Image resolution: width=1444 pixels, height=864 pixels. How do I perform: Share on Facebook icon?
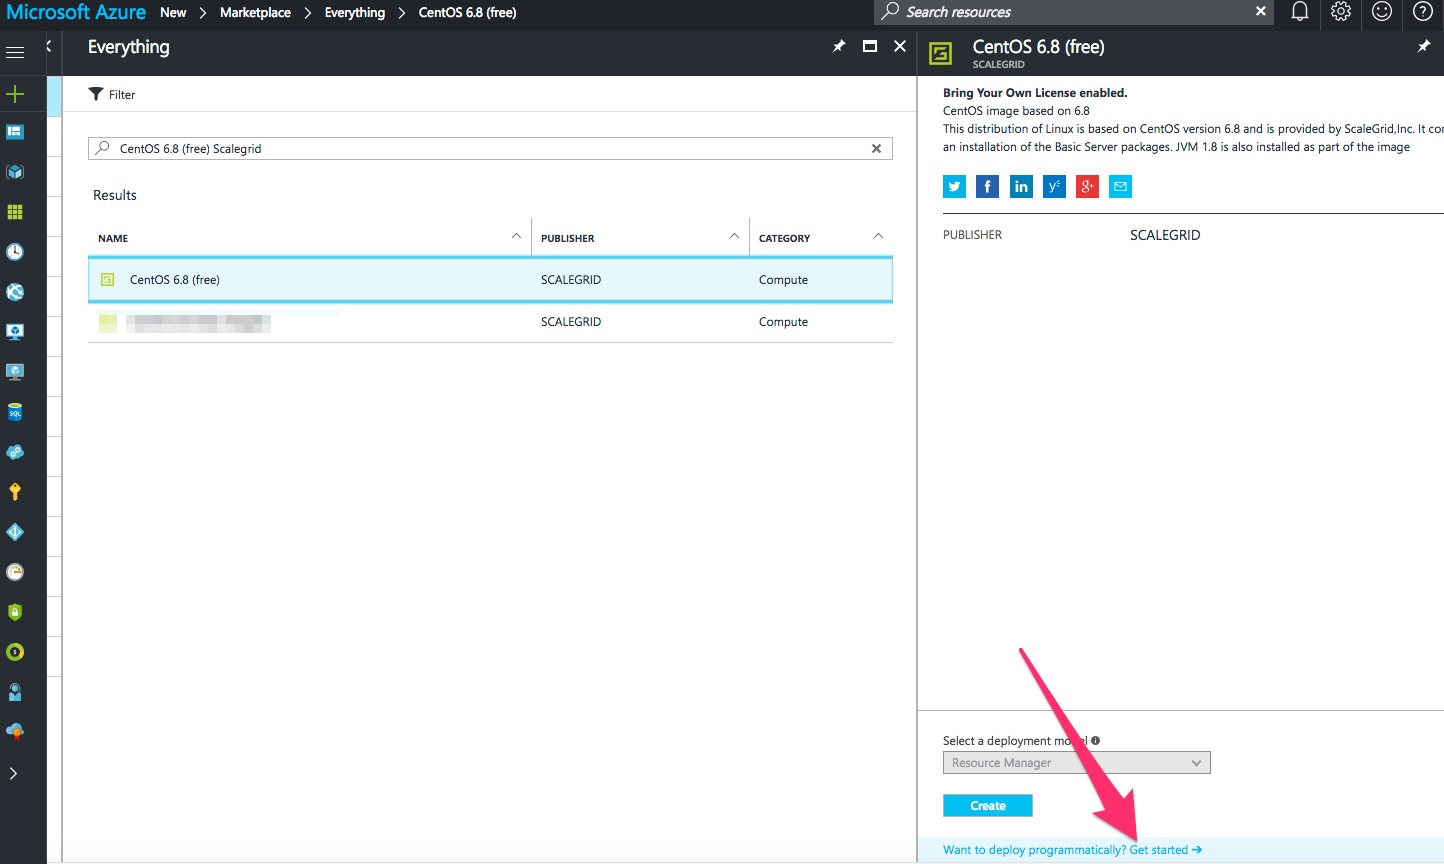[987, 186]
